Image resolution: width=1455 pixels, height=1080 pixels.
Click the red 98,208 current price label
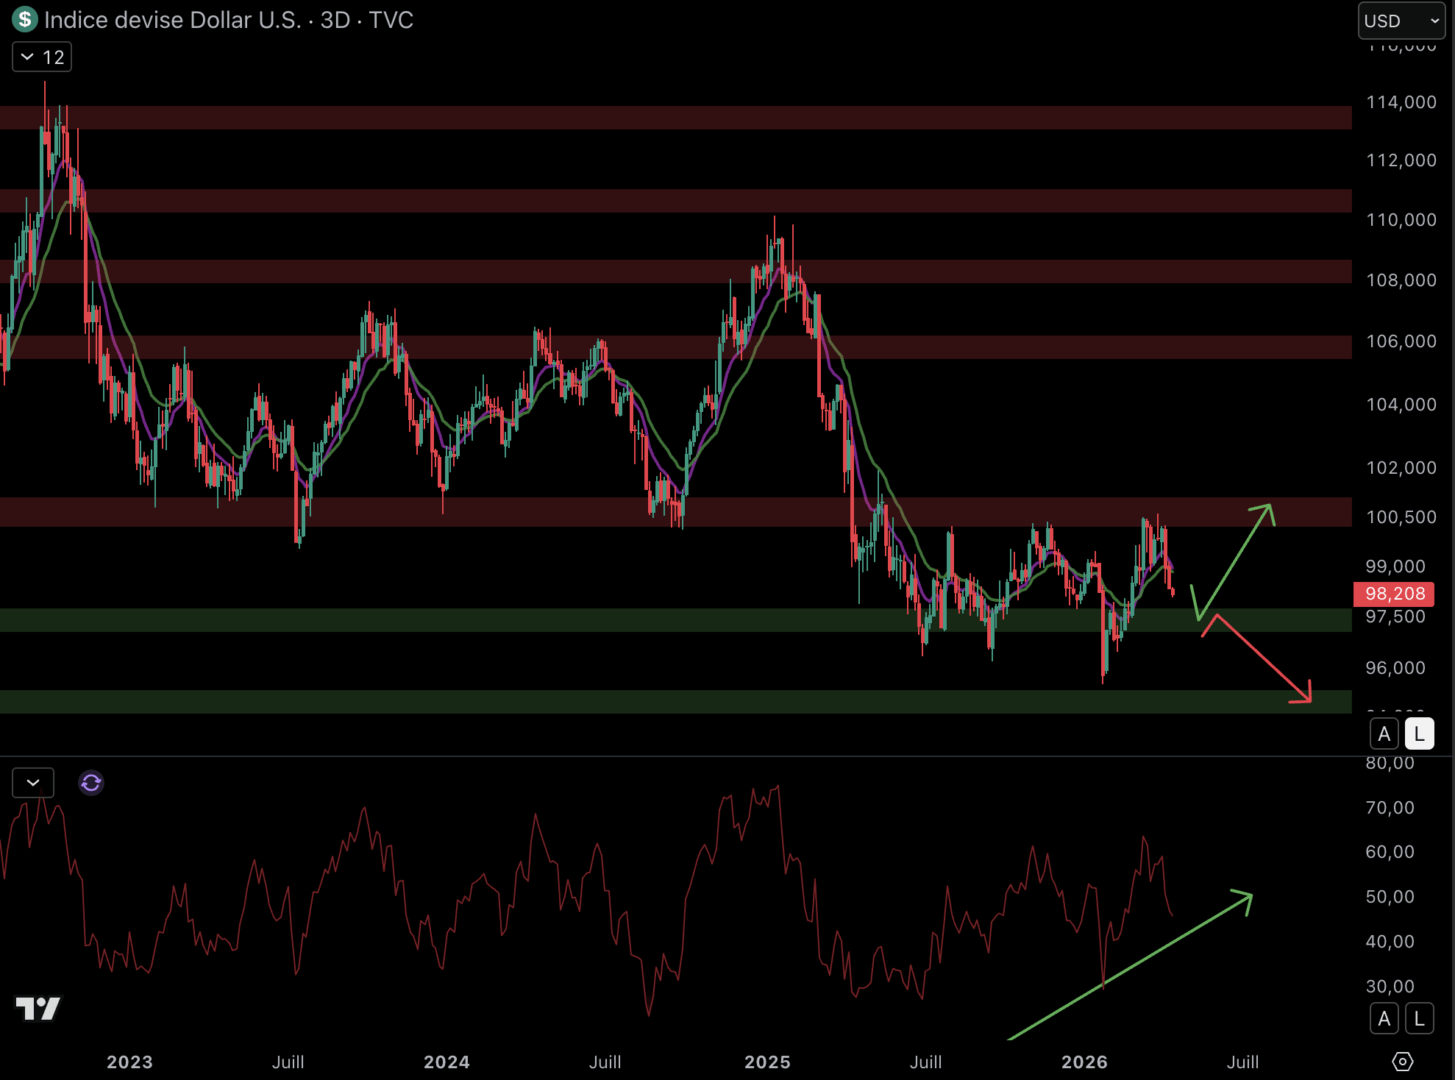(x=1394, y=594)
